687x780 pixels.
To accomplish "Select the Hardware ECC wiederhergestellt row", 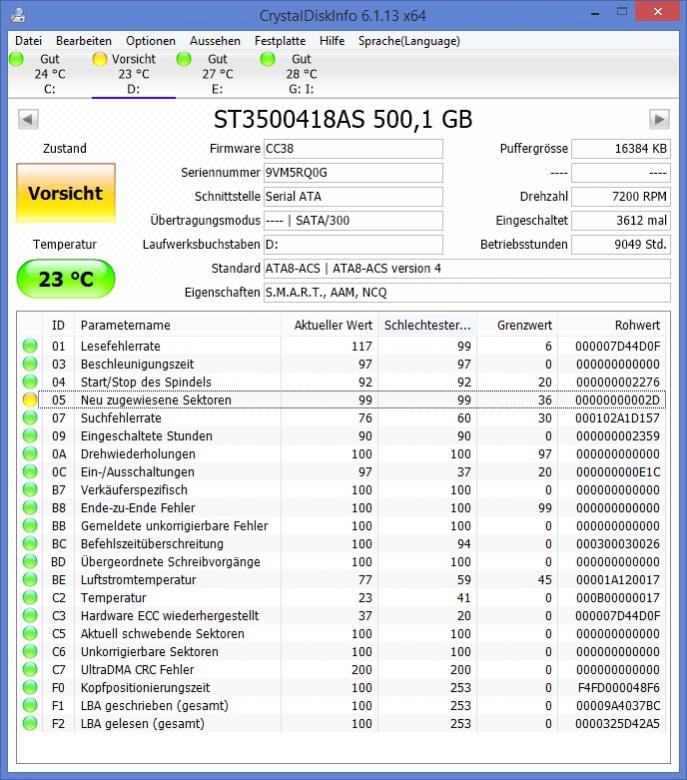I will (x=343, y=615).
